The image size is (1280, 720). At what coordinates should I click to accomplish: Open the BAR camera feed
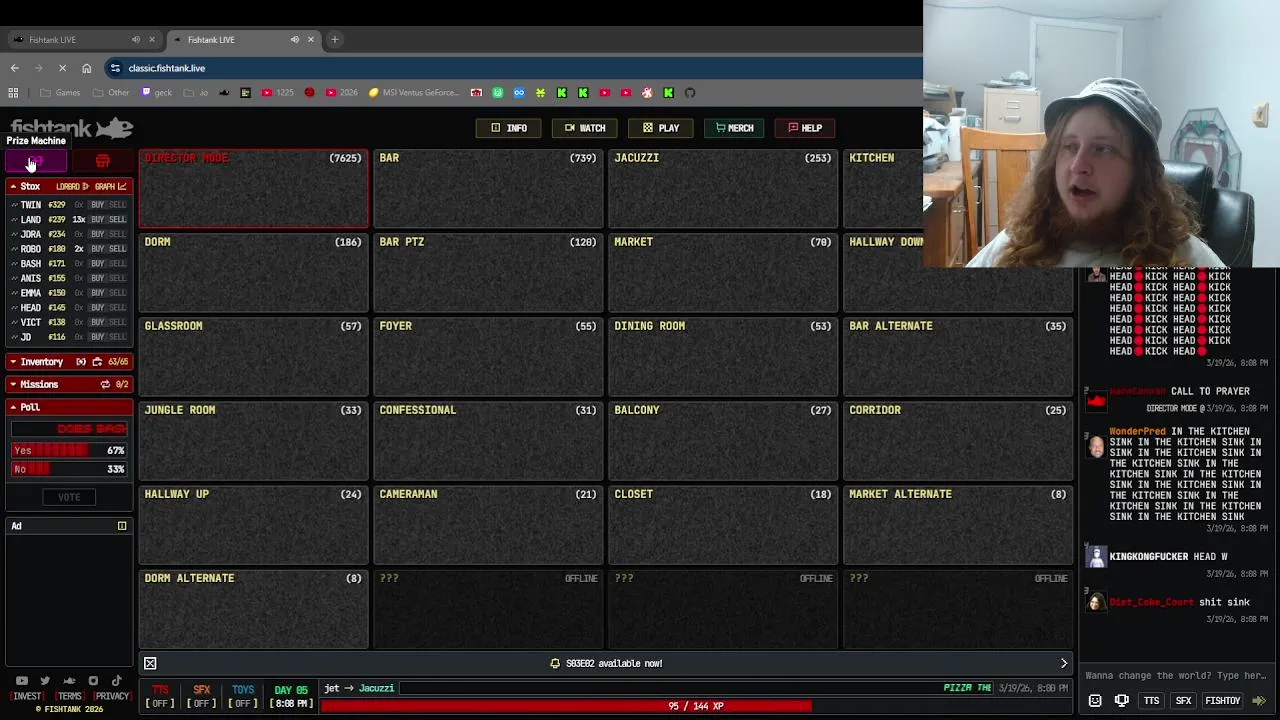point(488,189)
